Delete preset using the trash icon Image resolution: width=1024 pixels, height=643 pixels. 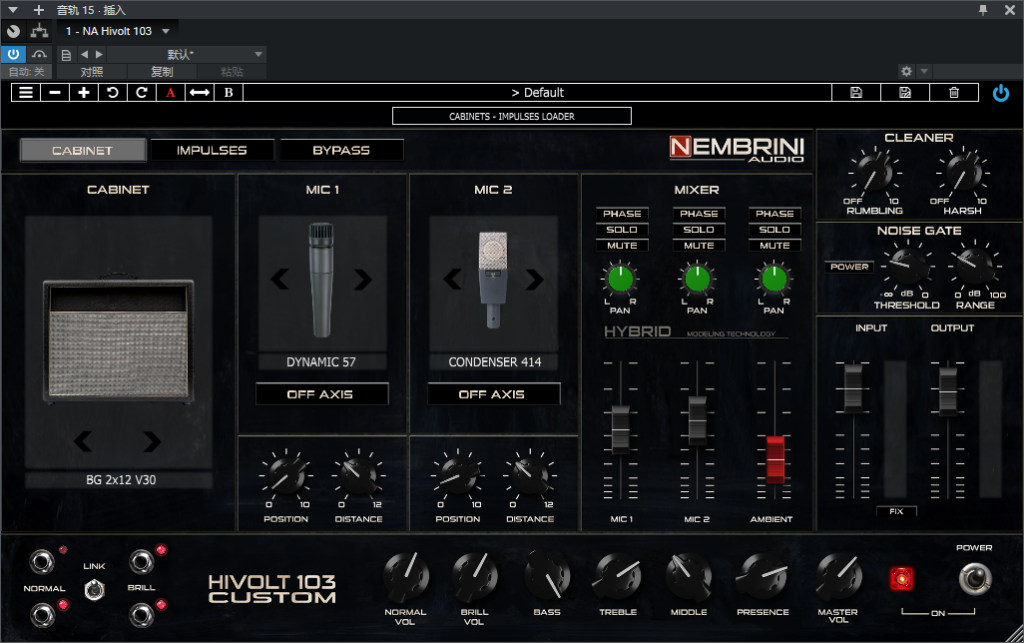[x=953, y=93]
